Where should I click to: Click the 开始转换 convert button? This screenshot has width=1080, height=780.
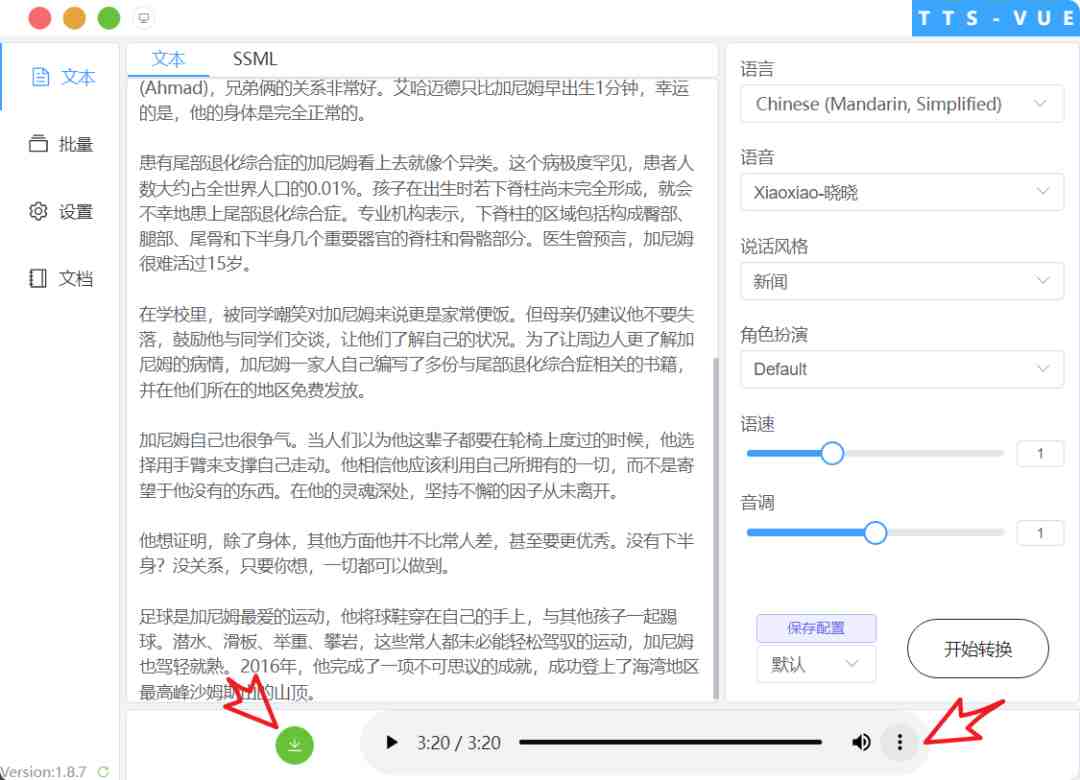[x=977, y=648]
